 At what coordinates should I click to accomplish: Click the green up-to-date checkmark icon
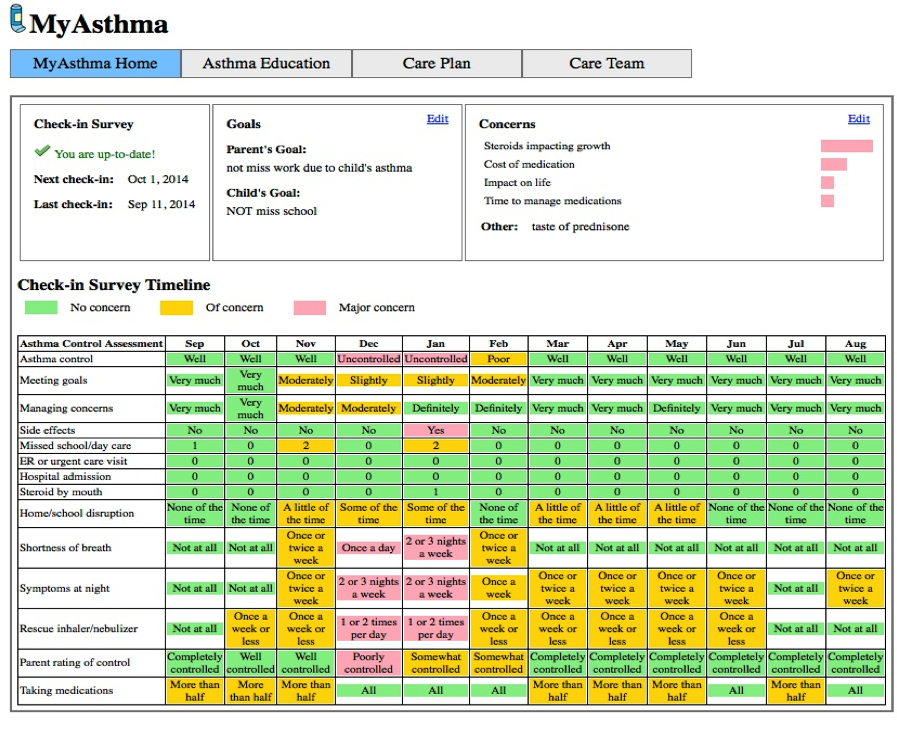[42, 152]
